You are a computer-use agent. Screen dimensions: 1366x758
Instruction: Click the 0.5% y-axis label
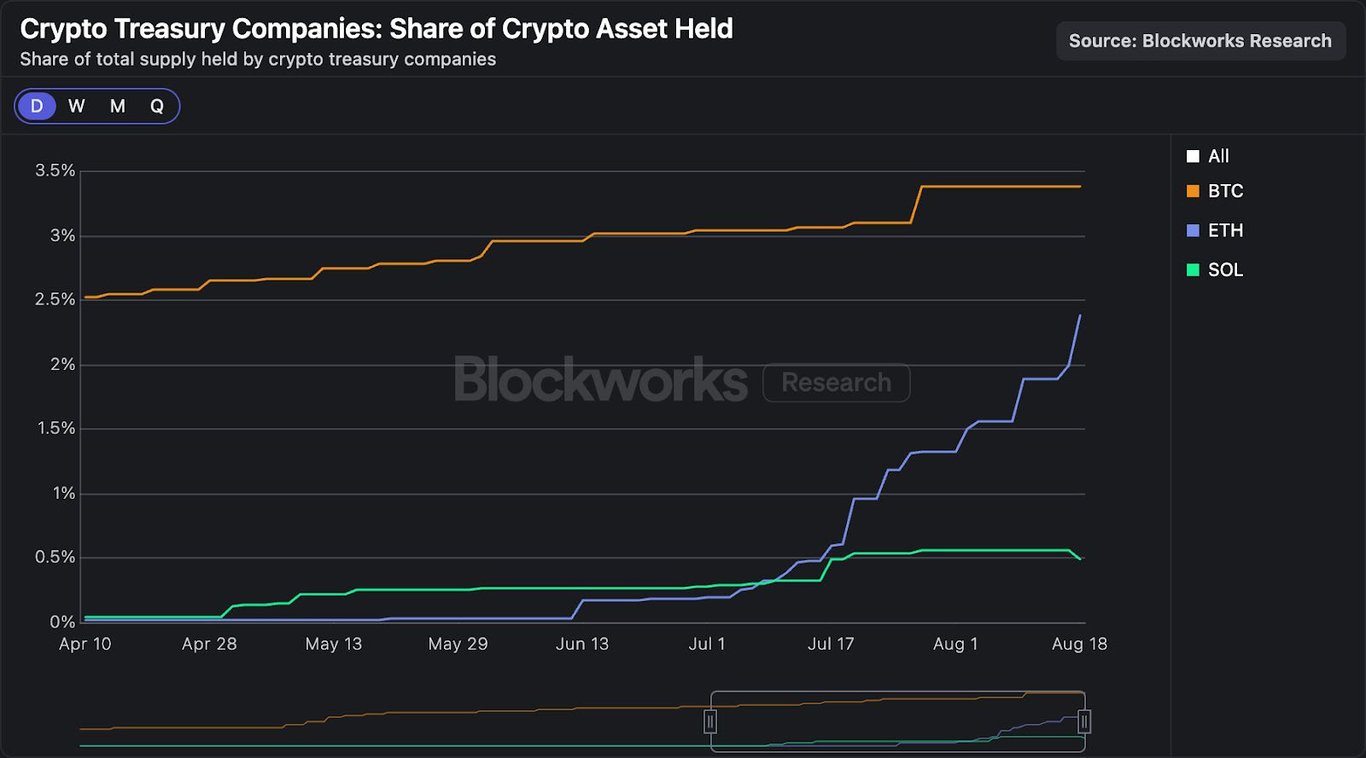[55, 558]
